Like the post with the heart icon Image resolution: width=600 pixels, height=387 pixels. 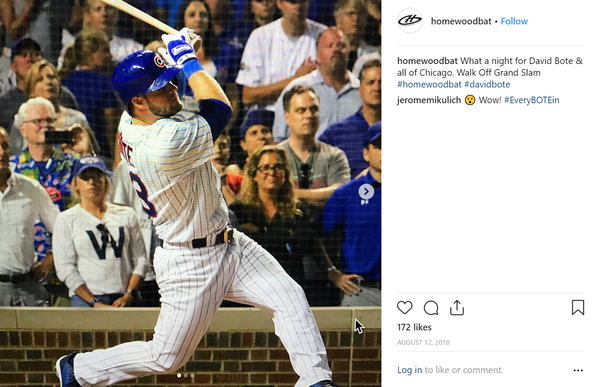(404, 307)
